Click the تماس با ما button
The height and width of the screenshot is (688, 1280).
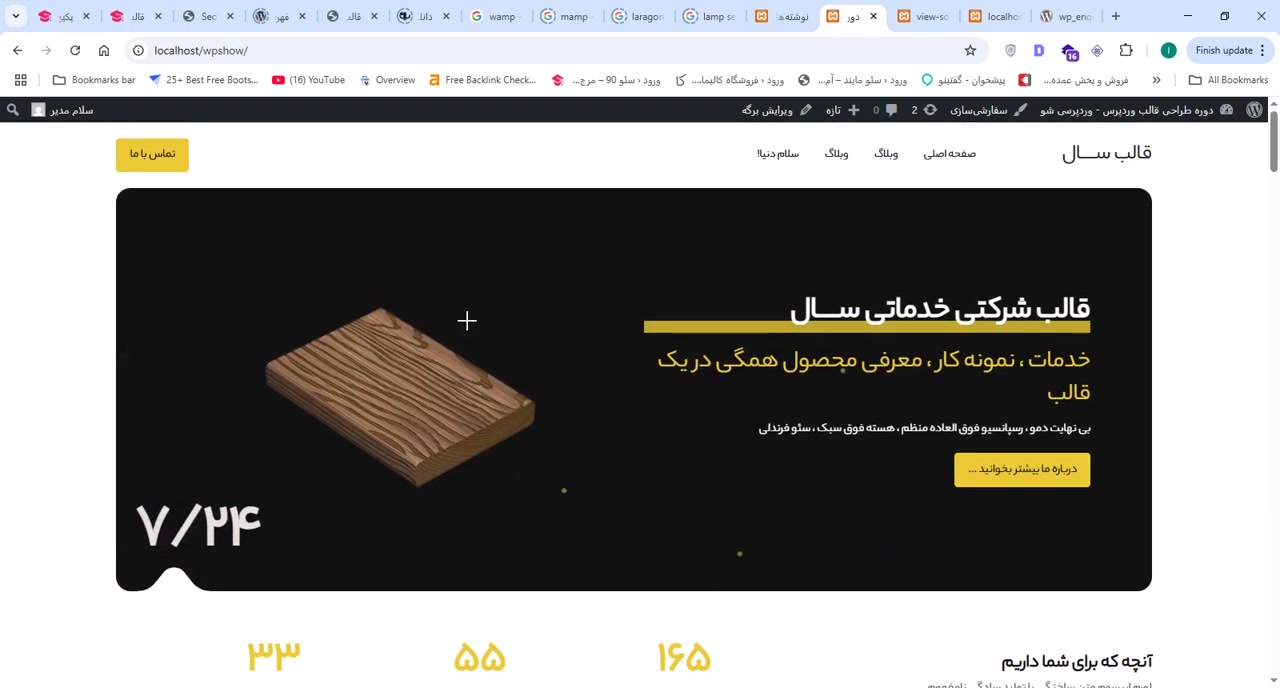152,153
